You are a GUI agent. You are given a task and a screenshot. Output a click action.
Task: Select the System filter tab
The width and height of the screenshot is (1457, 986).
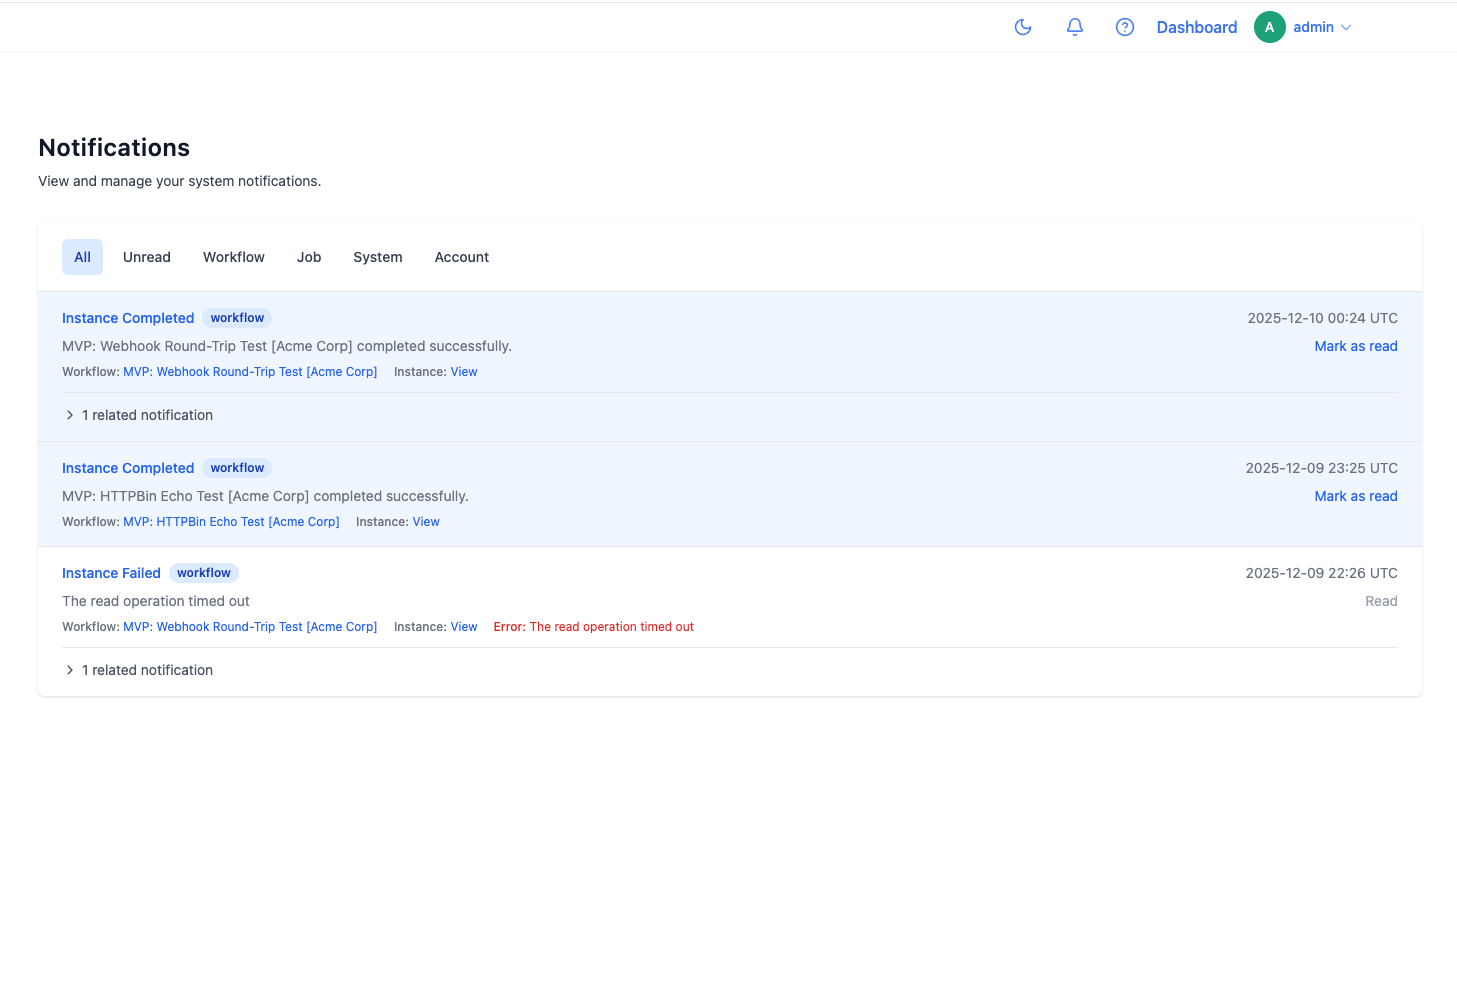tap(378, 257)
